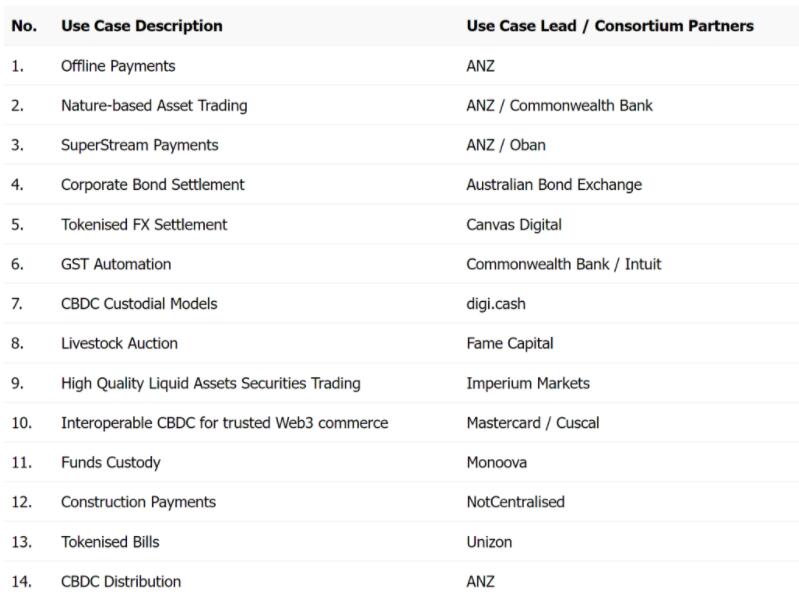This screenshot has width=799, height=603.
Task: Click 'Imperium Markets' partner name
Action: pyautogui.click(x=528, y=383)
